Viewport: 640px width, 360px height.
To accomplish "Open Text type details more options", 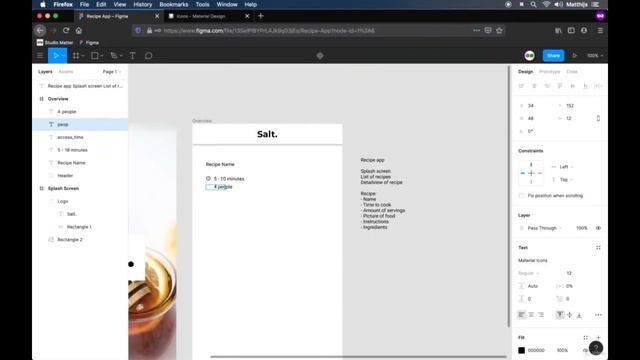I will 598,315.
